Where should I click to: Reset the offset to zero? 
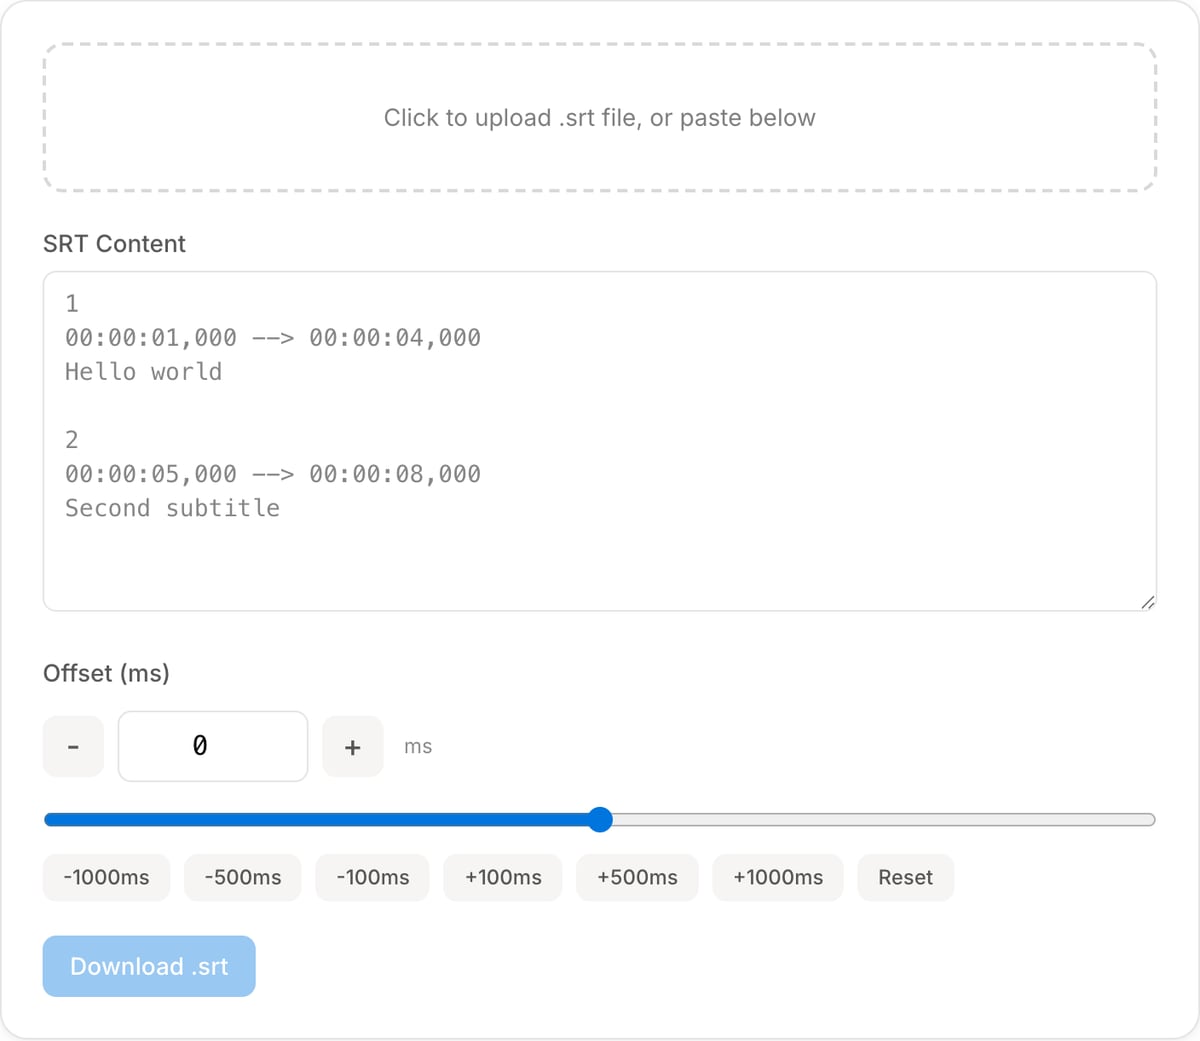point(905,877)
